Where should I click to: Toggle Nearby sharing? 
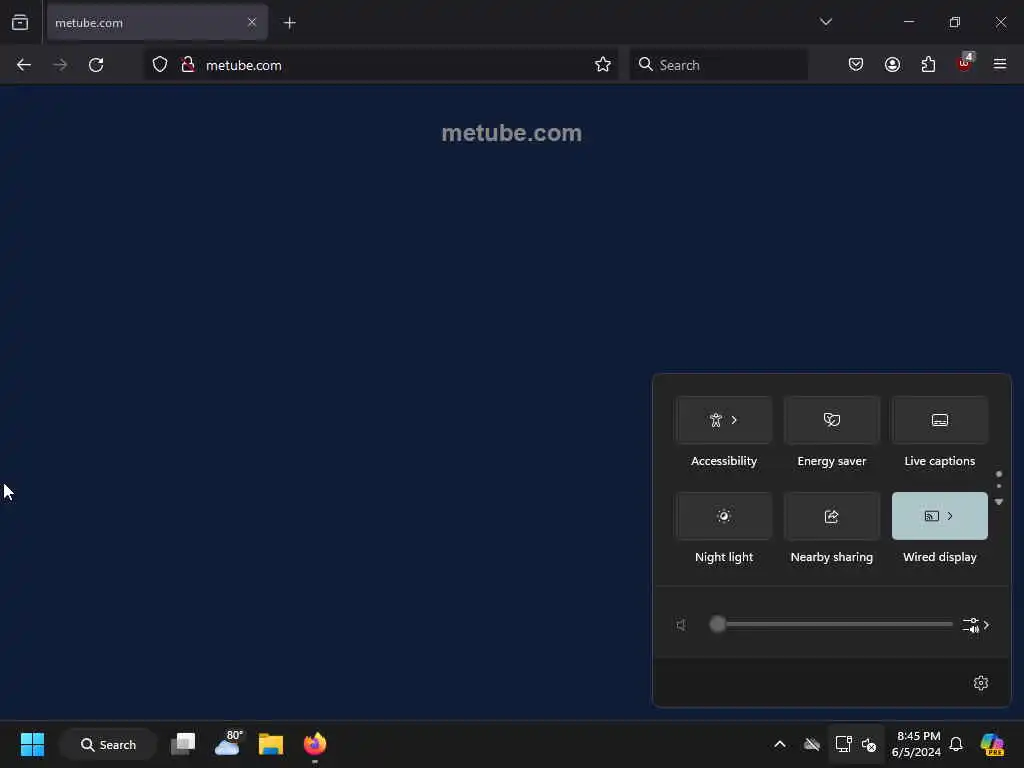pyautogui.click(x=831, y=516)
